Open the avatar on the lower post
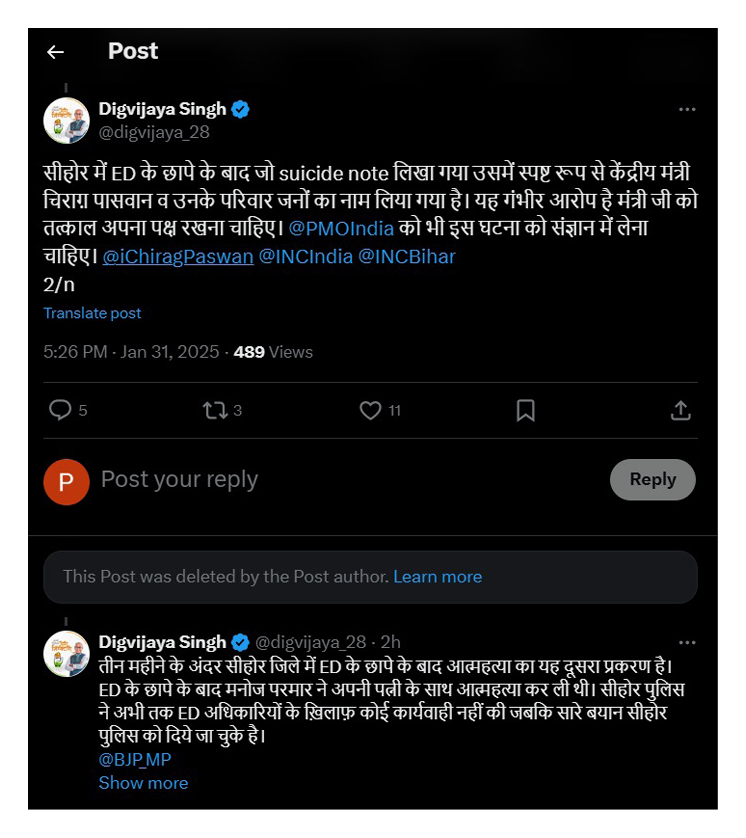 point(67,653)
